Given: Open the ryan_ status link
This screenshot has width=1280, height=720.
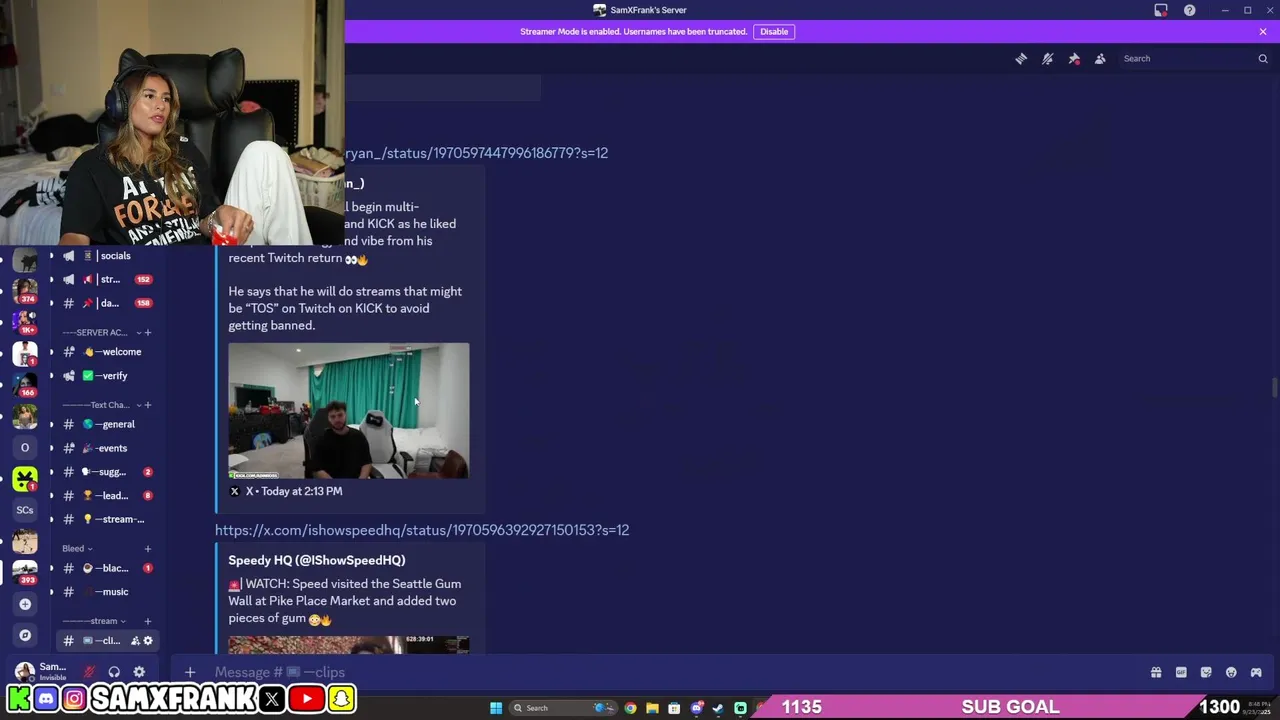Looking at the screenshot, I should (x=476, y=153).
